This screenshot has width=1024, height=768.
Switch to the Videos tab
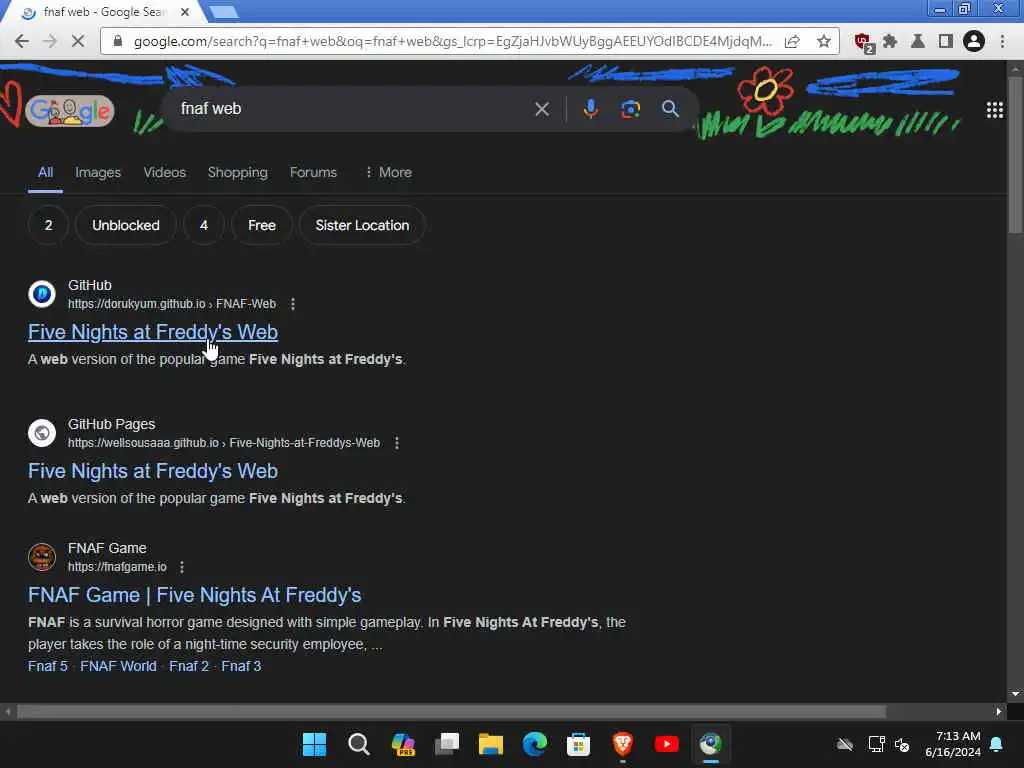(165, 172)
